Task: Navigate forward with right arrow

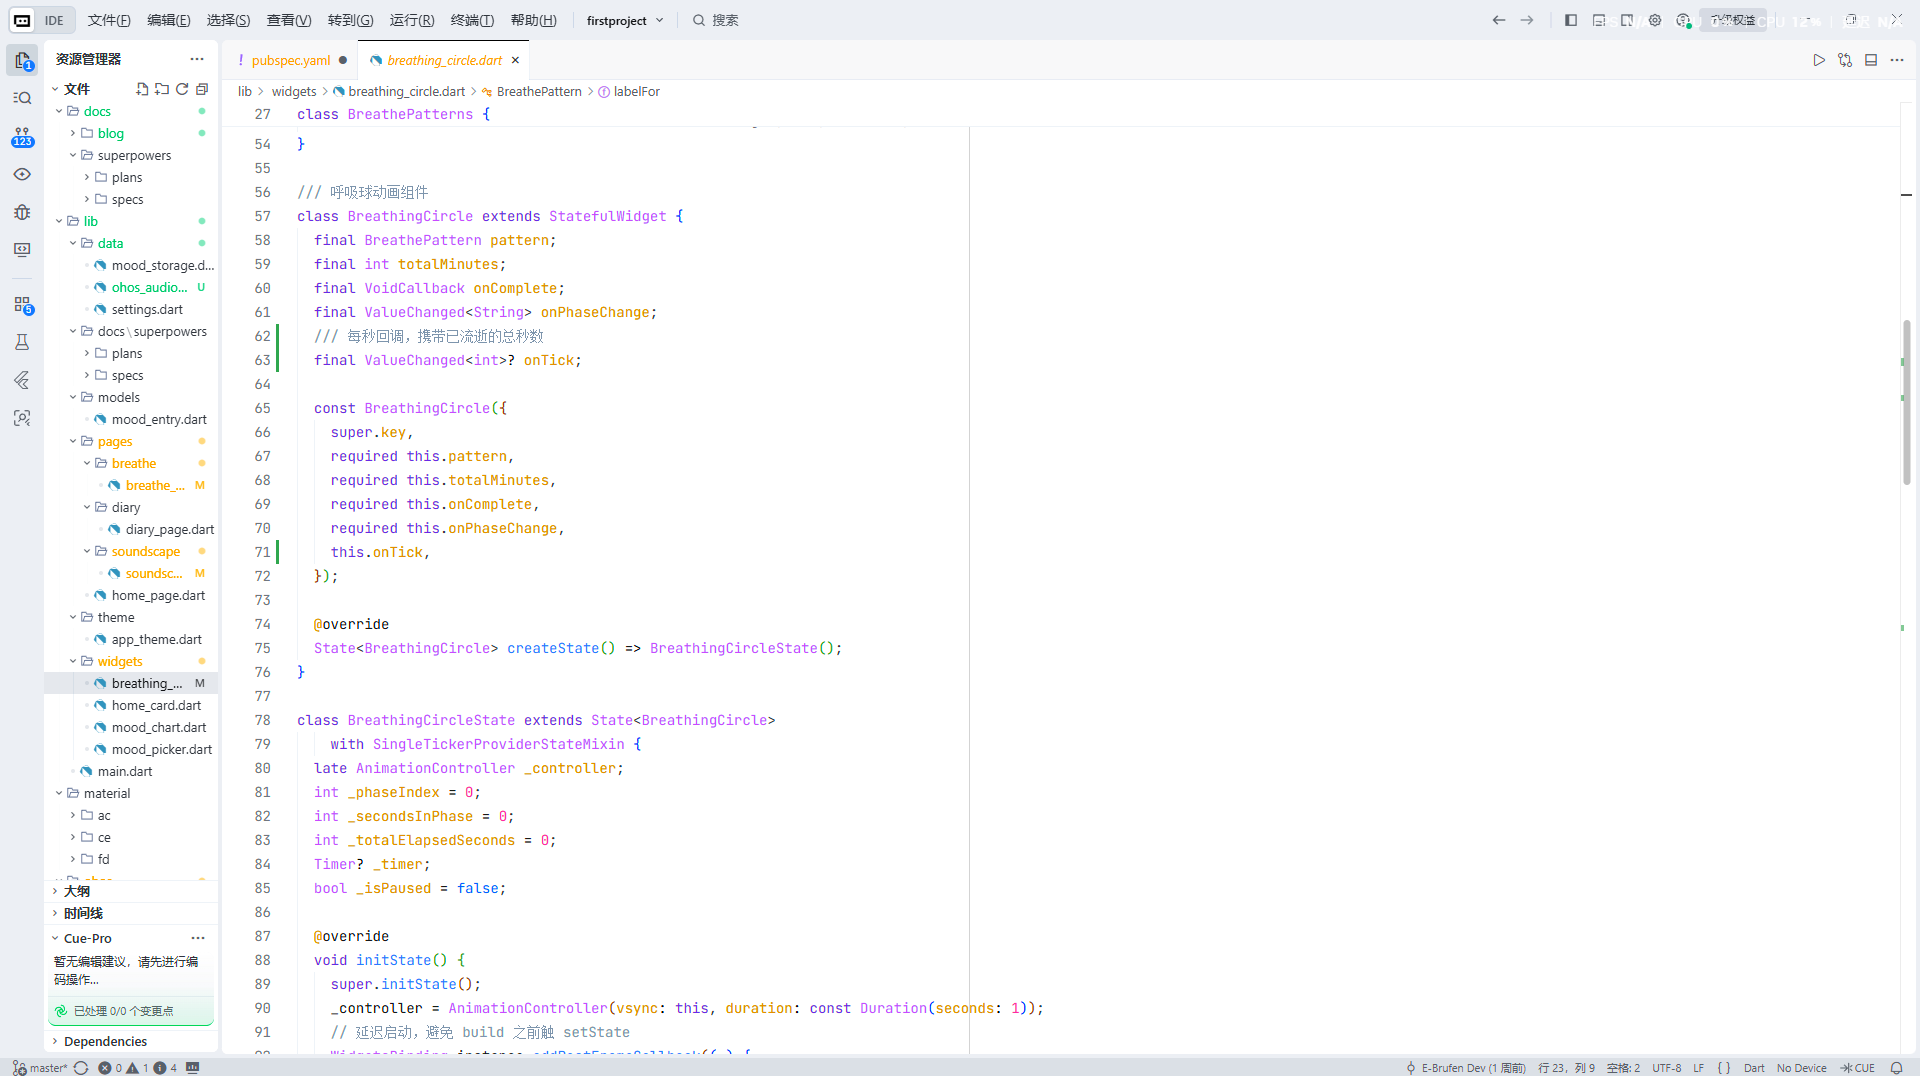Action: click(1527, 20)
